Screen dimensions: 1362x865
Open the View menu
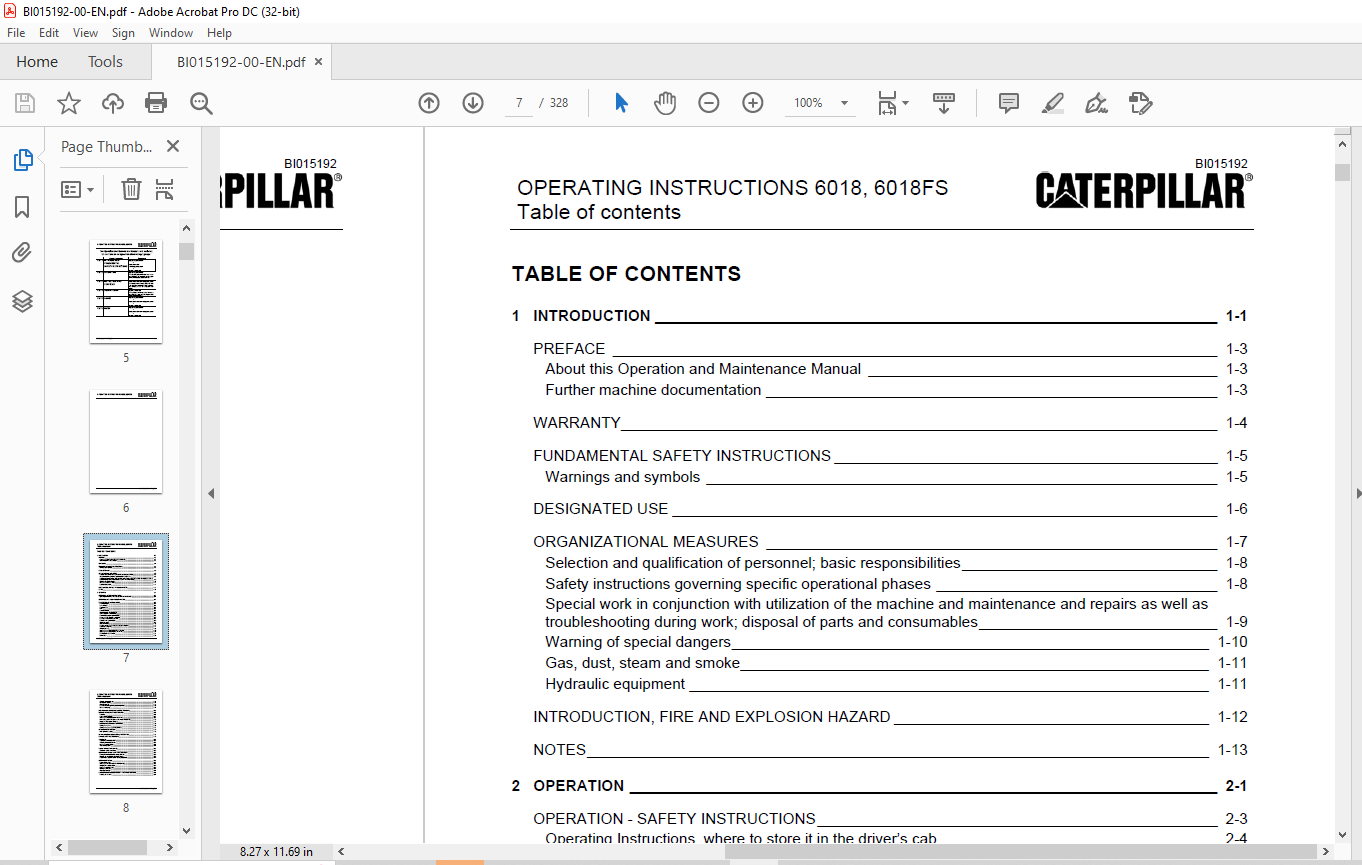tap(85, 33)
